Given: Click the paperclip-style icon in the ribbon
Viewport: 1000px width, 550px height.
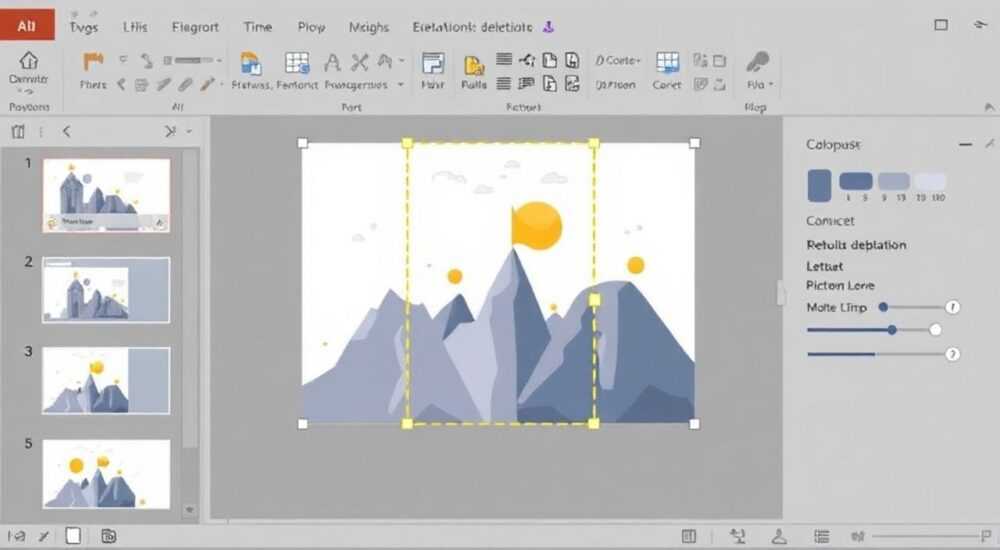Looking at the screenshot, I should tap(186, 84).
